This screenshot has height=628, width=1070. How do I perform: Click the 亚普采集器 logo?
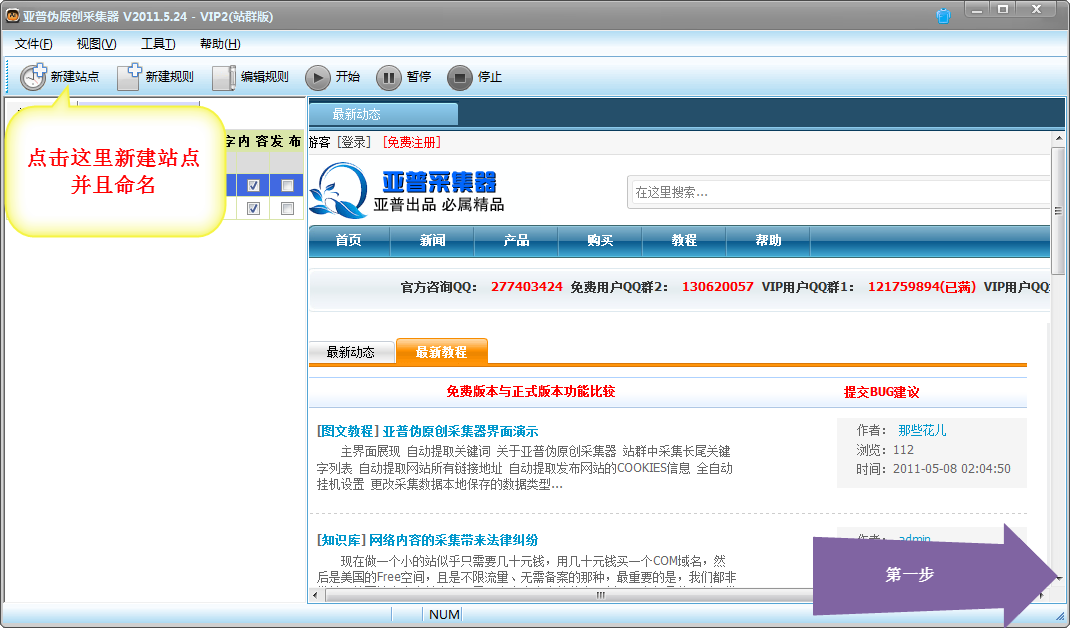pyautogui.click(x=407, y=190)
